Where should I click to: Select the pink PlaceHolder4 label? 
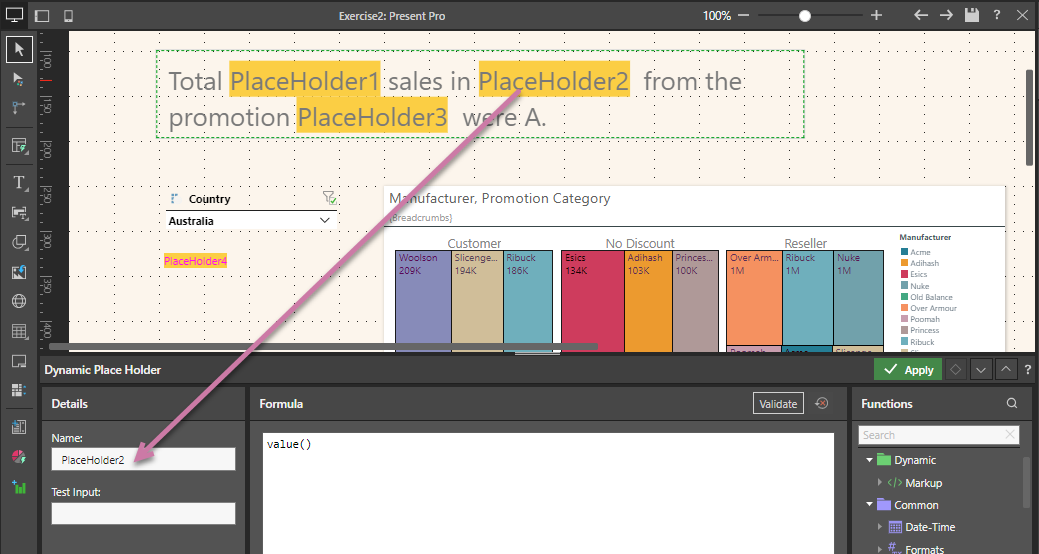195,261
